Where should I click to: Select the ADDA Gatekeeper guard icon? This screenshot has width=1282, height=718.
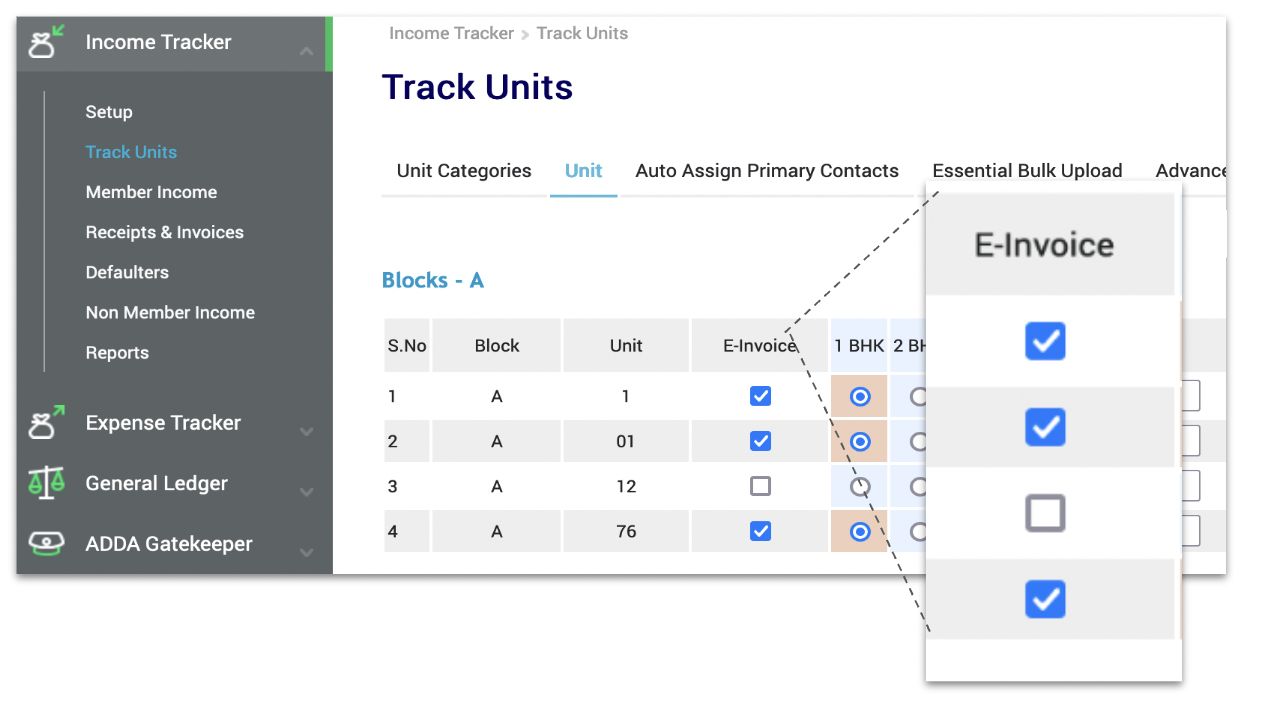[x=44, y=543]
